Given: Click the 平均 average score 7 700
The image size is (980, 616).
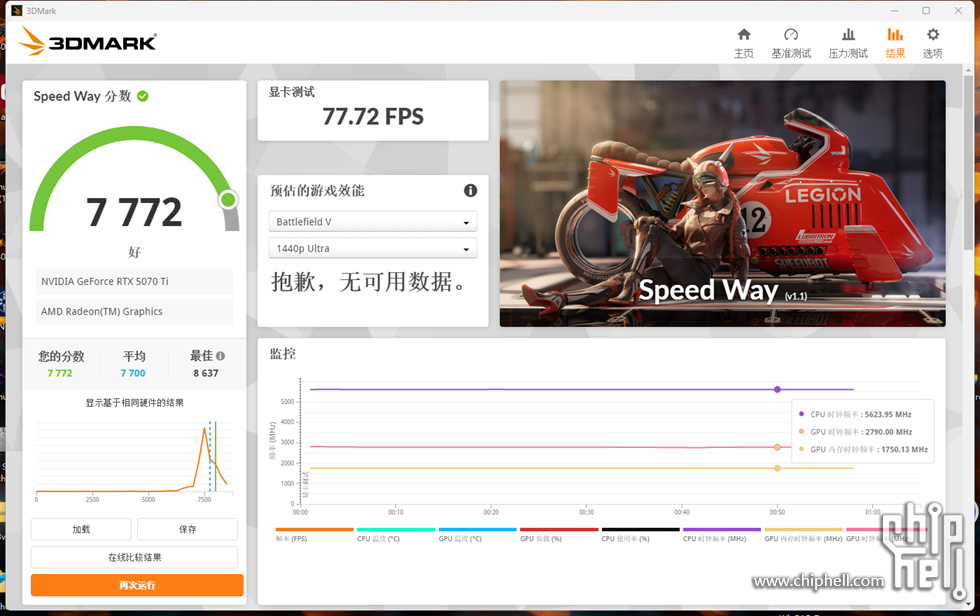Looking at the screenshot, I should [133, 373].
